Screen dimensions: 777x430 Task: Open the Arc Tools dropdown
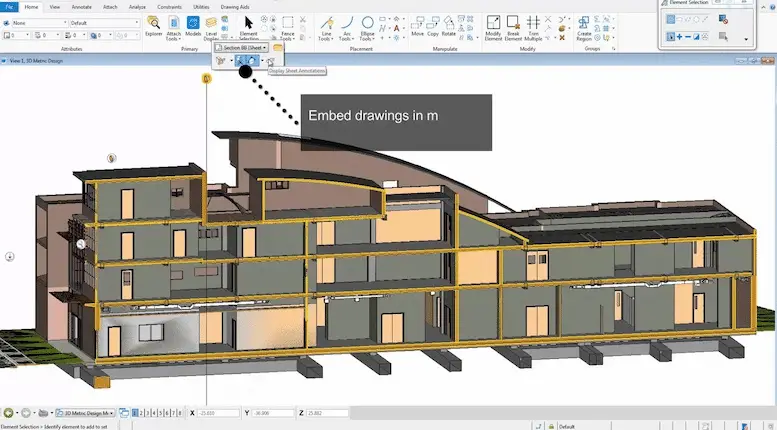click(x=346, y=28)
